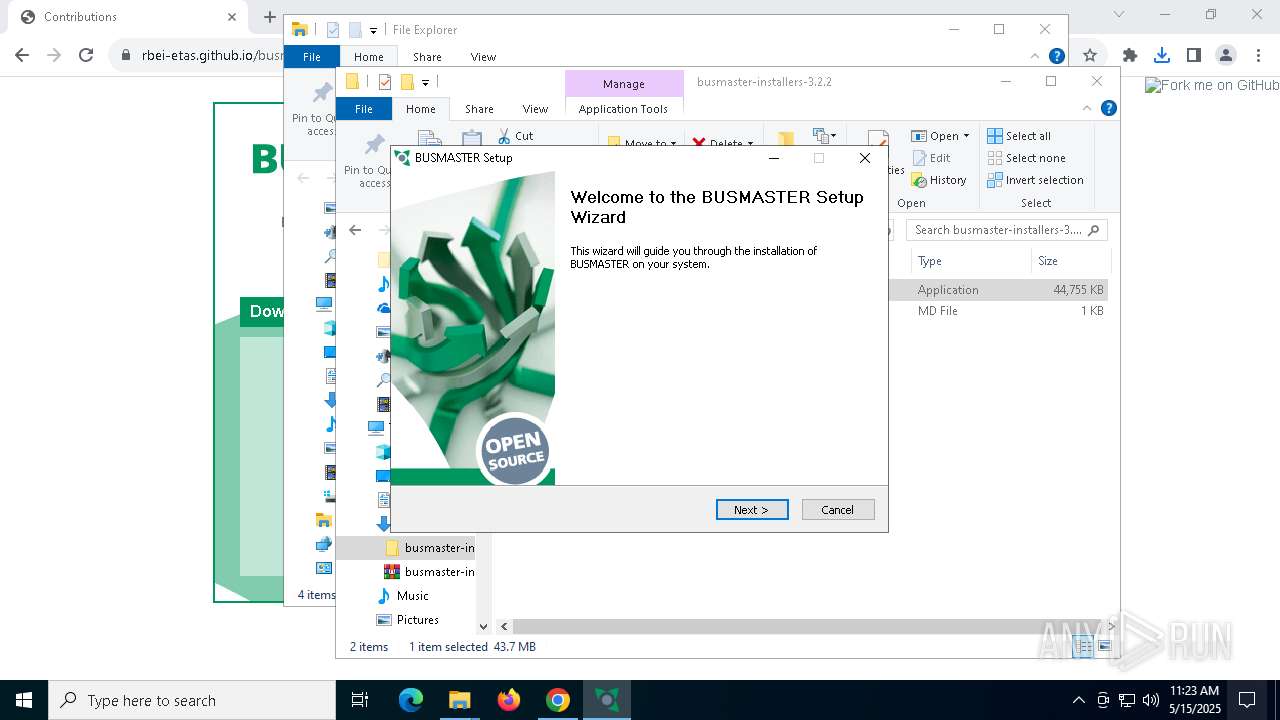Open View tab in the File Explorer window behind
1280x720 pixels.
(483, 57)
